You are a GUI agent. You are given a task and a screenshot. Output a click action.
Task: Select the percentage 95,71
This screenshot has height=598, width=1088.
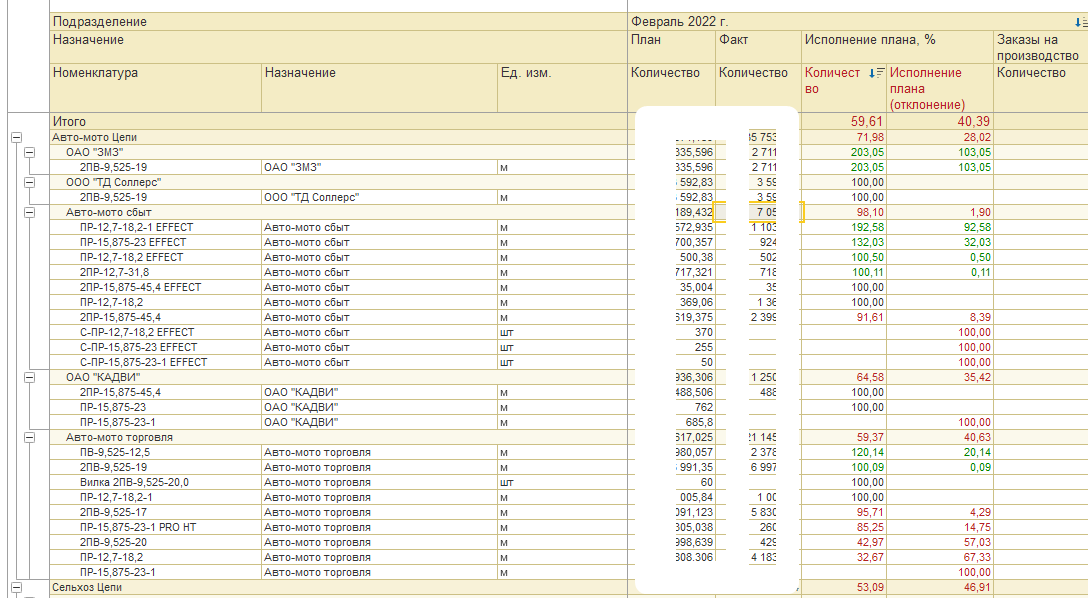870,513
